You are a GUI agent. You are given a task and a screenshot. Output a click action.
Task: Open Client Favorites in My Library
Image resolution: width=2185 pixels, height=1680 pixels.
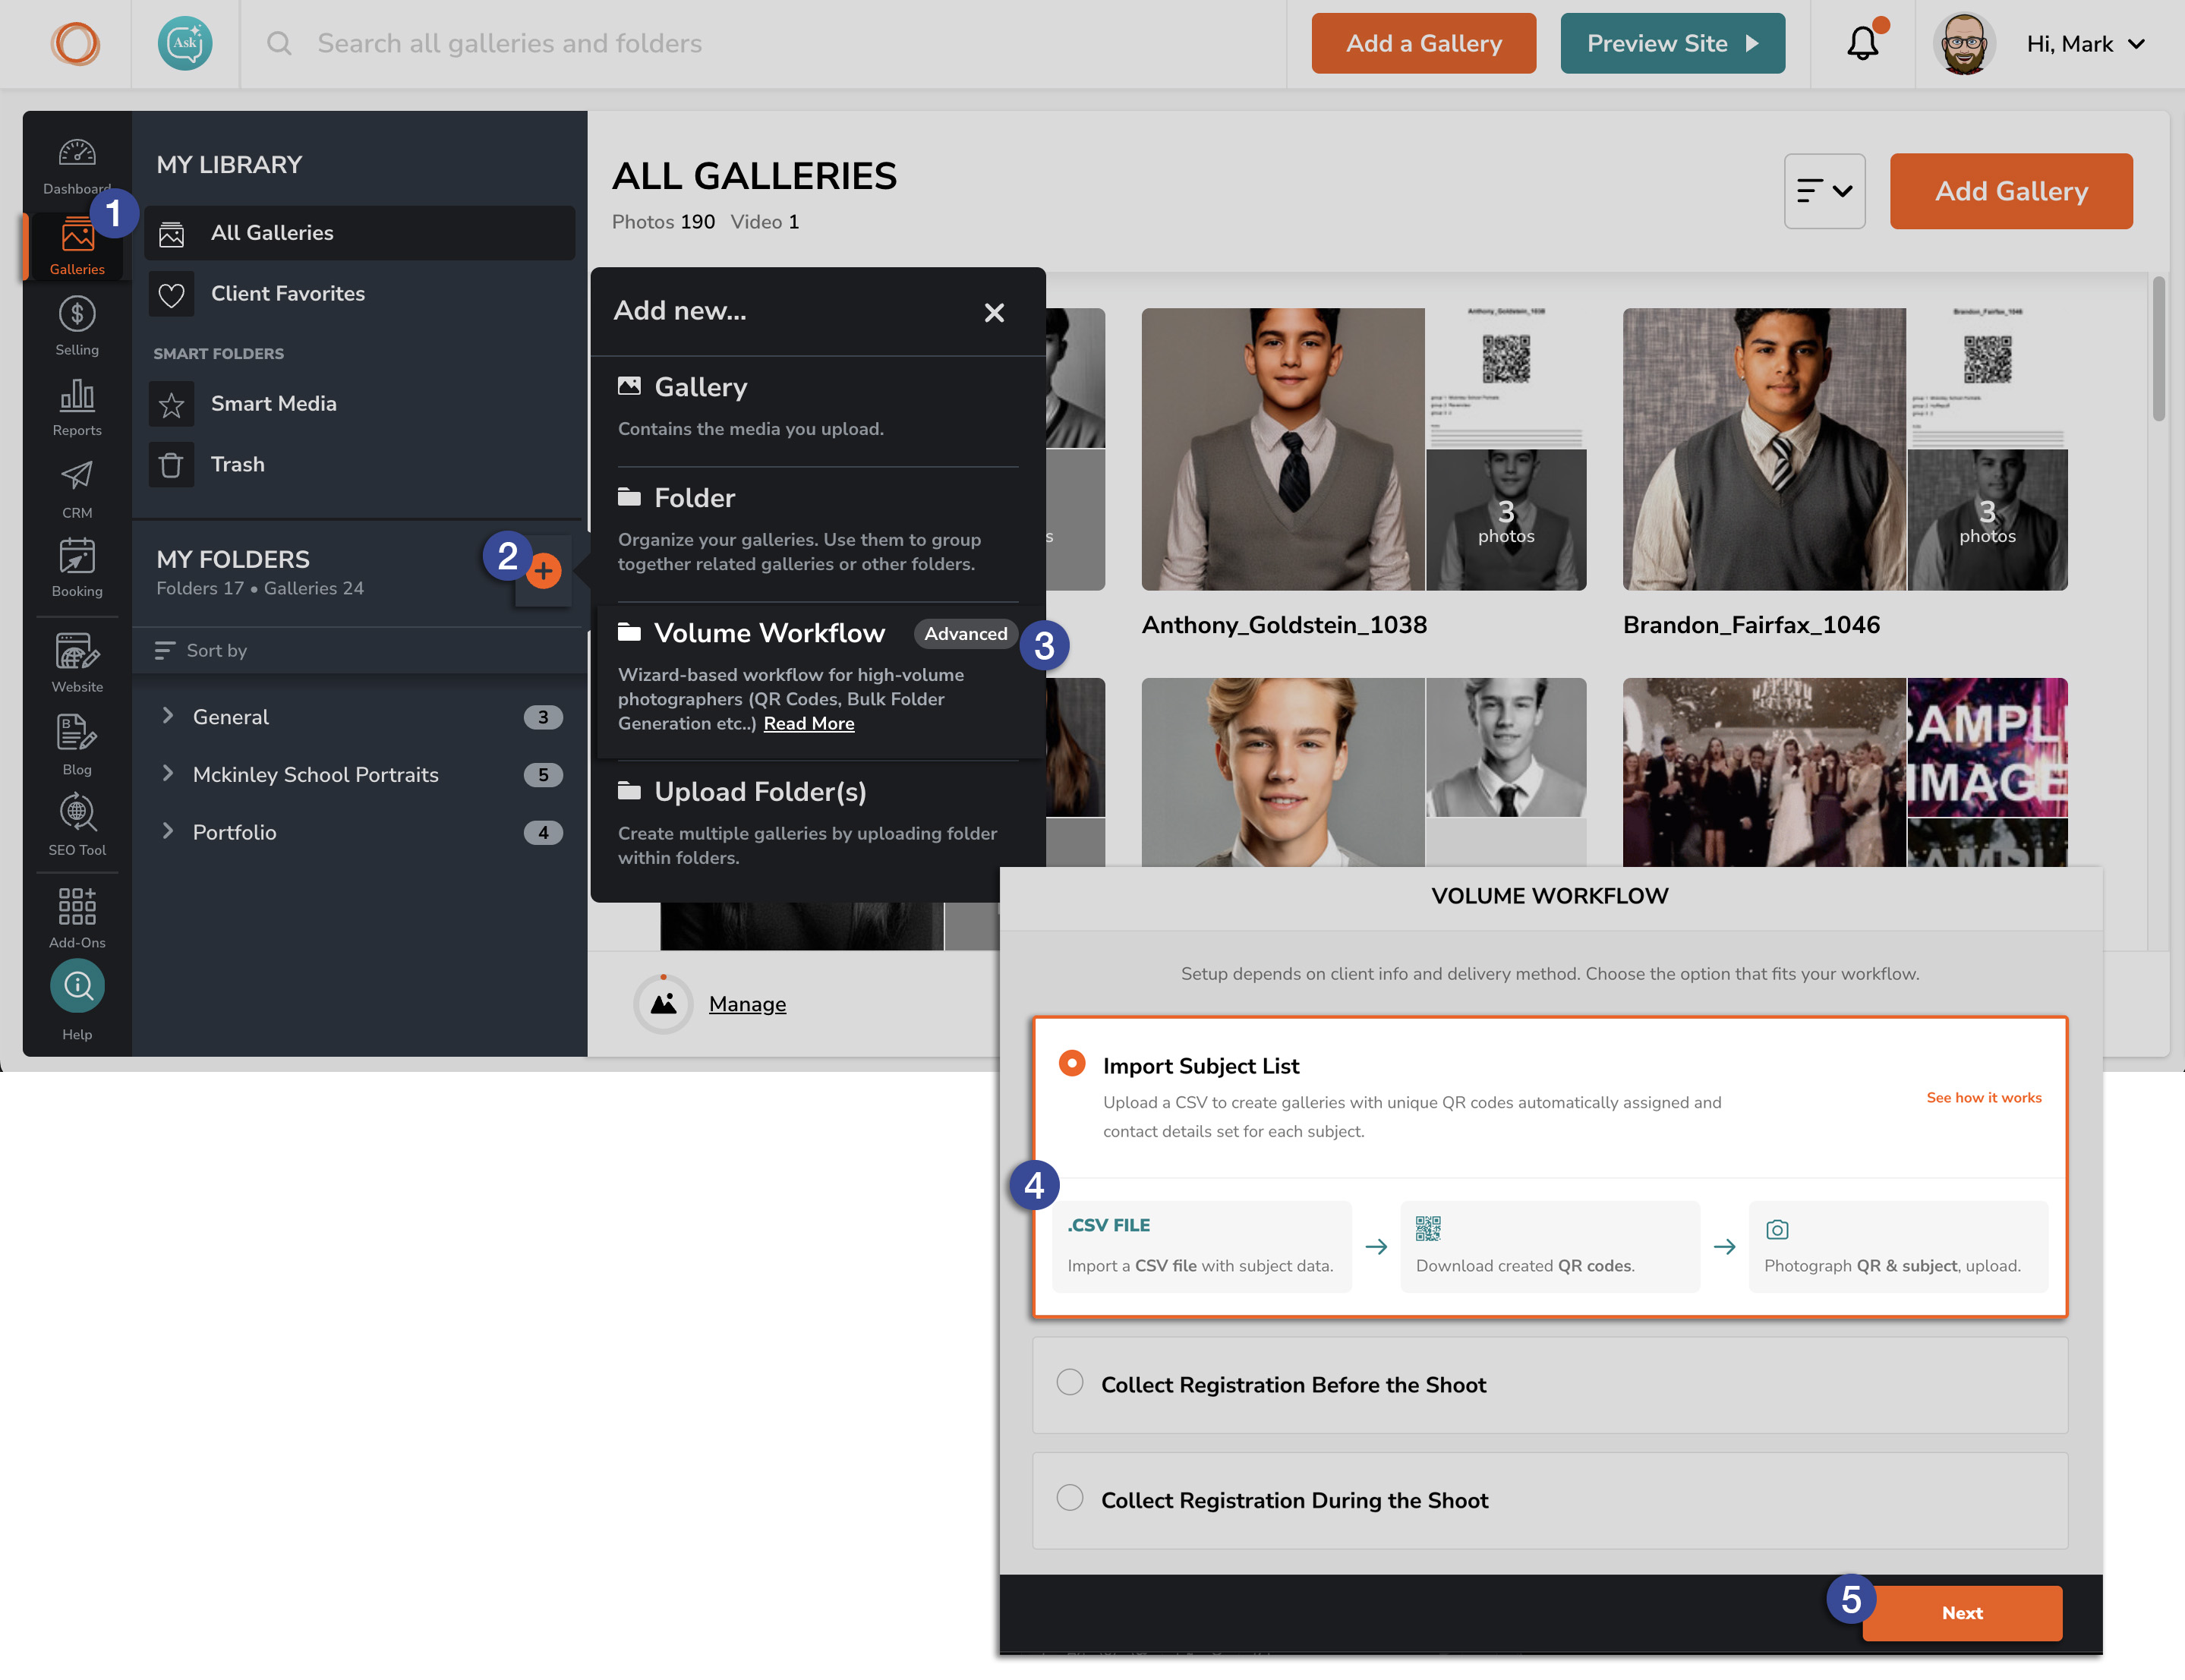(287, 293)
